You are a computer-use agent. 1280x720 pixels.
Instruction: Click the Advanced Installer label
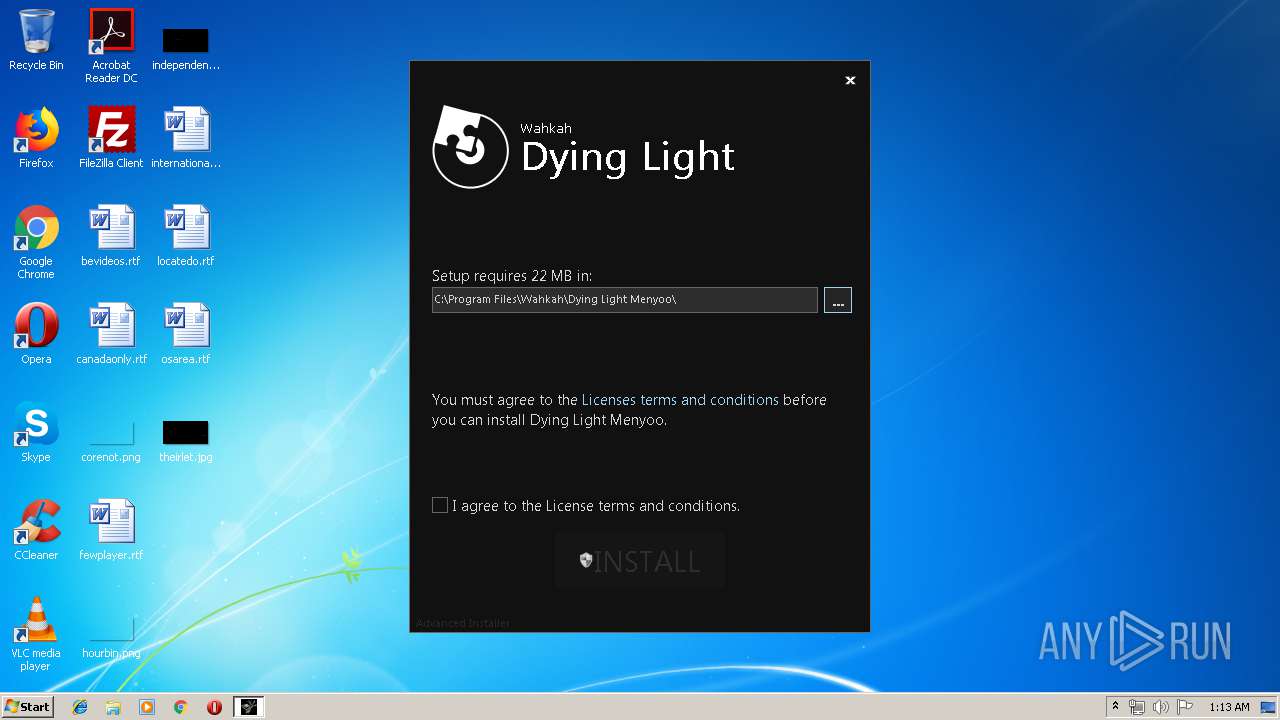tap(463, 623)
